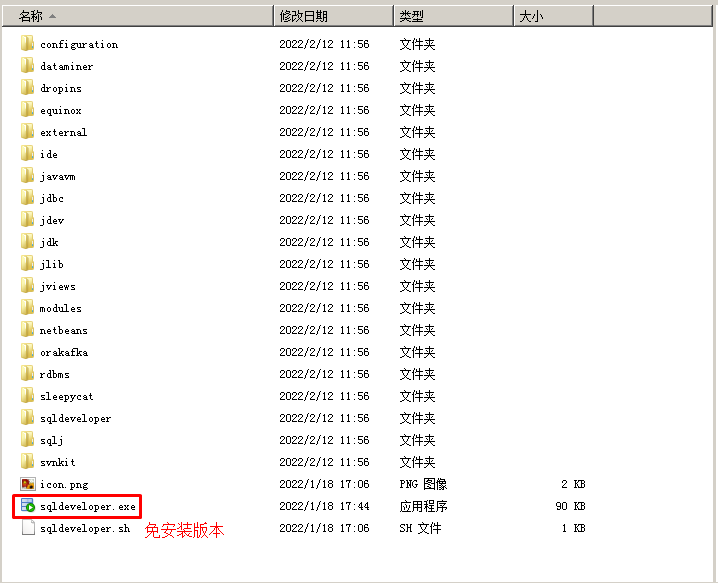The height and width of the screenshot is (583, 718).
Task: Click the icon.png image file icon
Action: click(28, 484)
